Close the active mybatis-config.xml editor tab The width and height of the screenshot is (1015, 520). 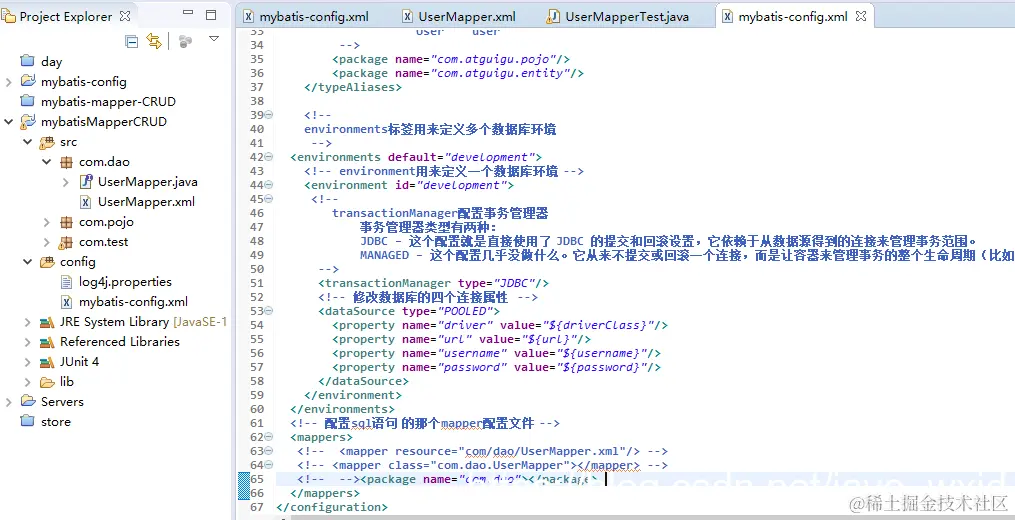click(861, 17)
